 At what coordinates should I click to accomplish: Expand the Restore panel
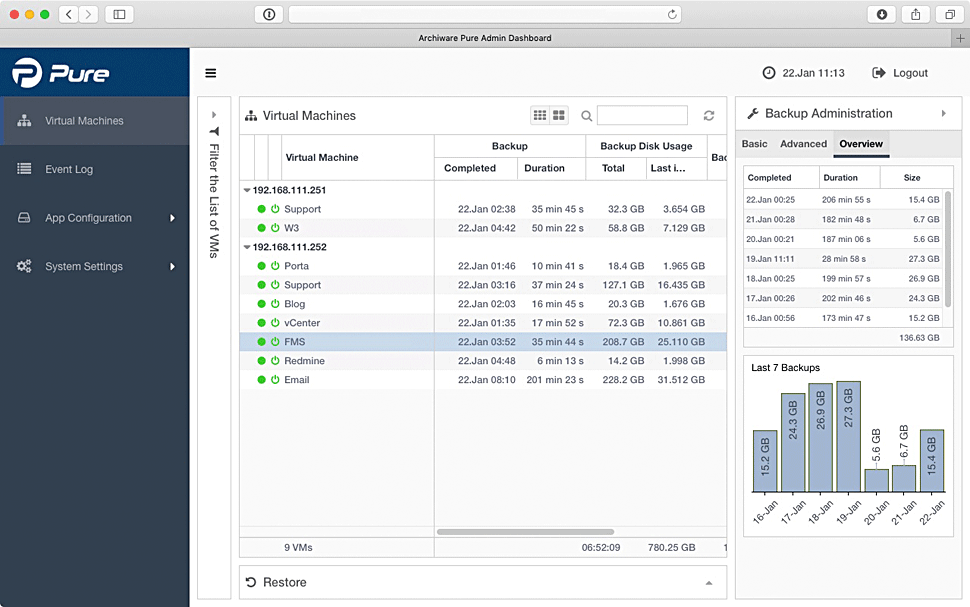pyautogui.click(x=709, y=583)
